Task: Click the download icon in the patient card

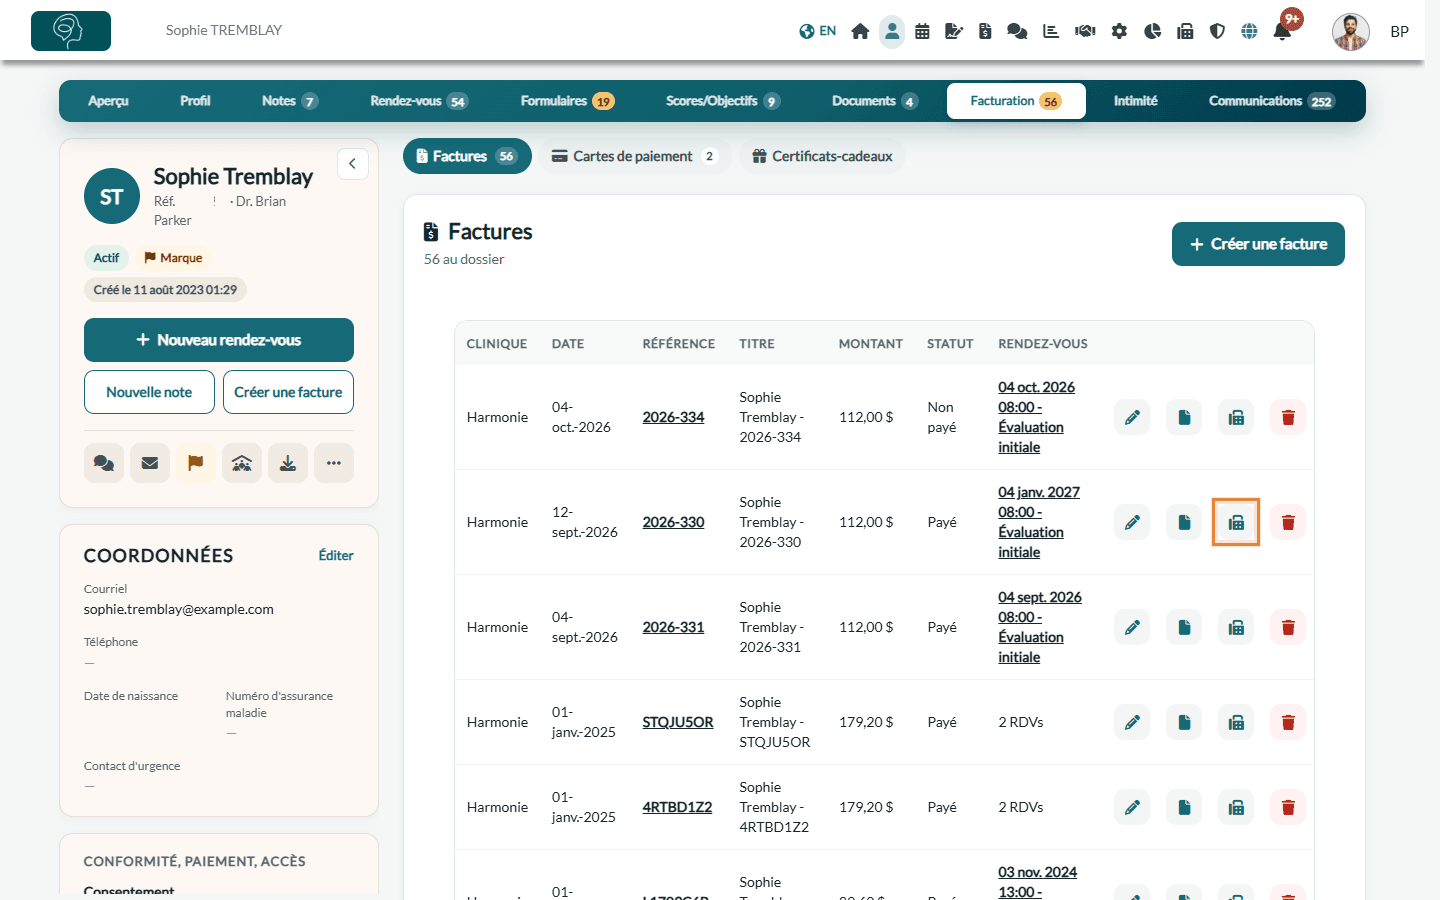Action: pyautogui.click(x=288, y=463)
